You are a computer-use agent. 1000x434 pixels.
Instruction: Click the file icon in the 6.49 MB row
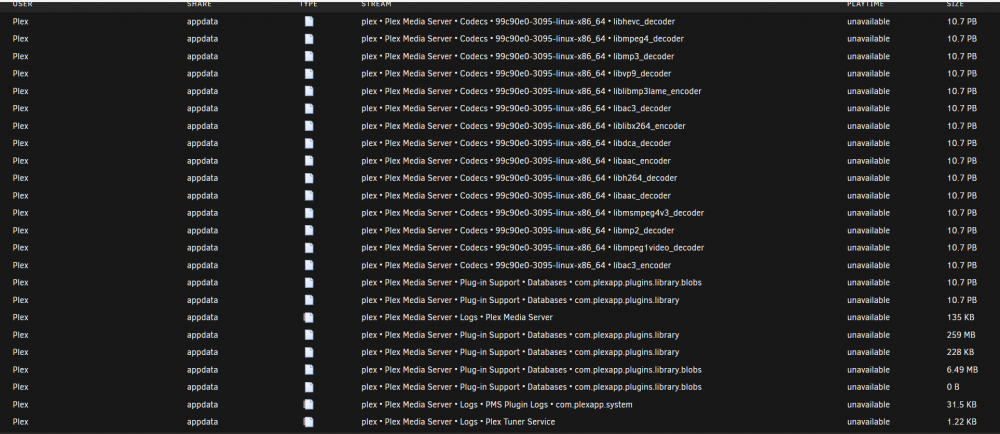(309, 370)
